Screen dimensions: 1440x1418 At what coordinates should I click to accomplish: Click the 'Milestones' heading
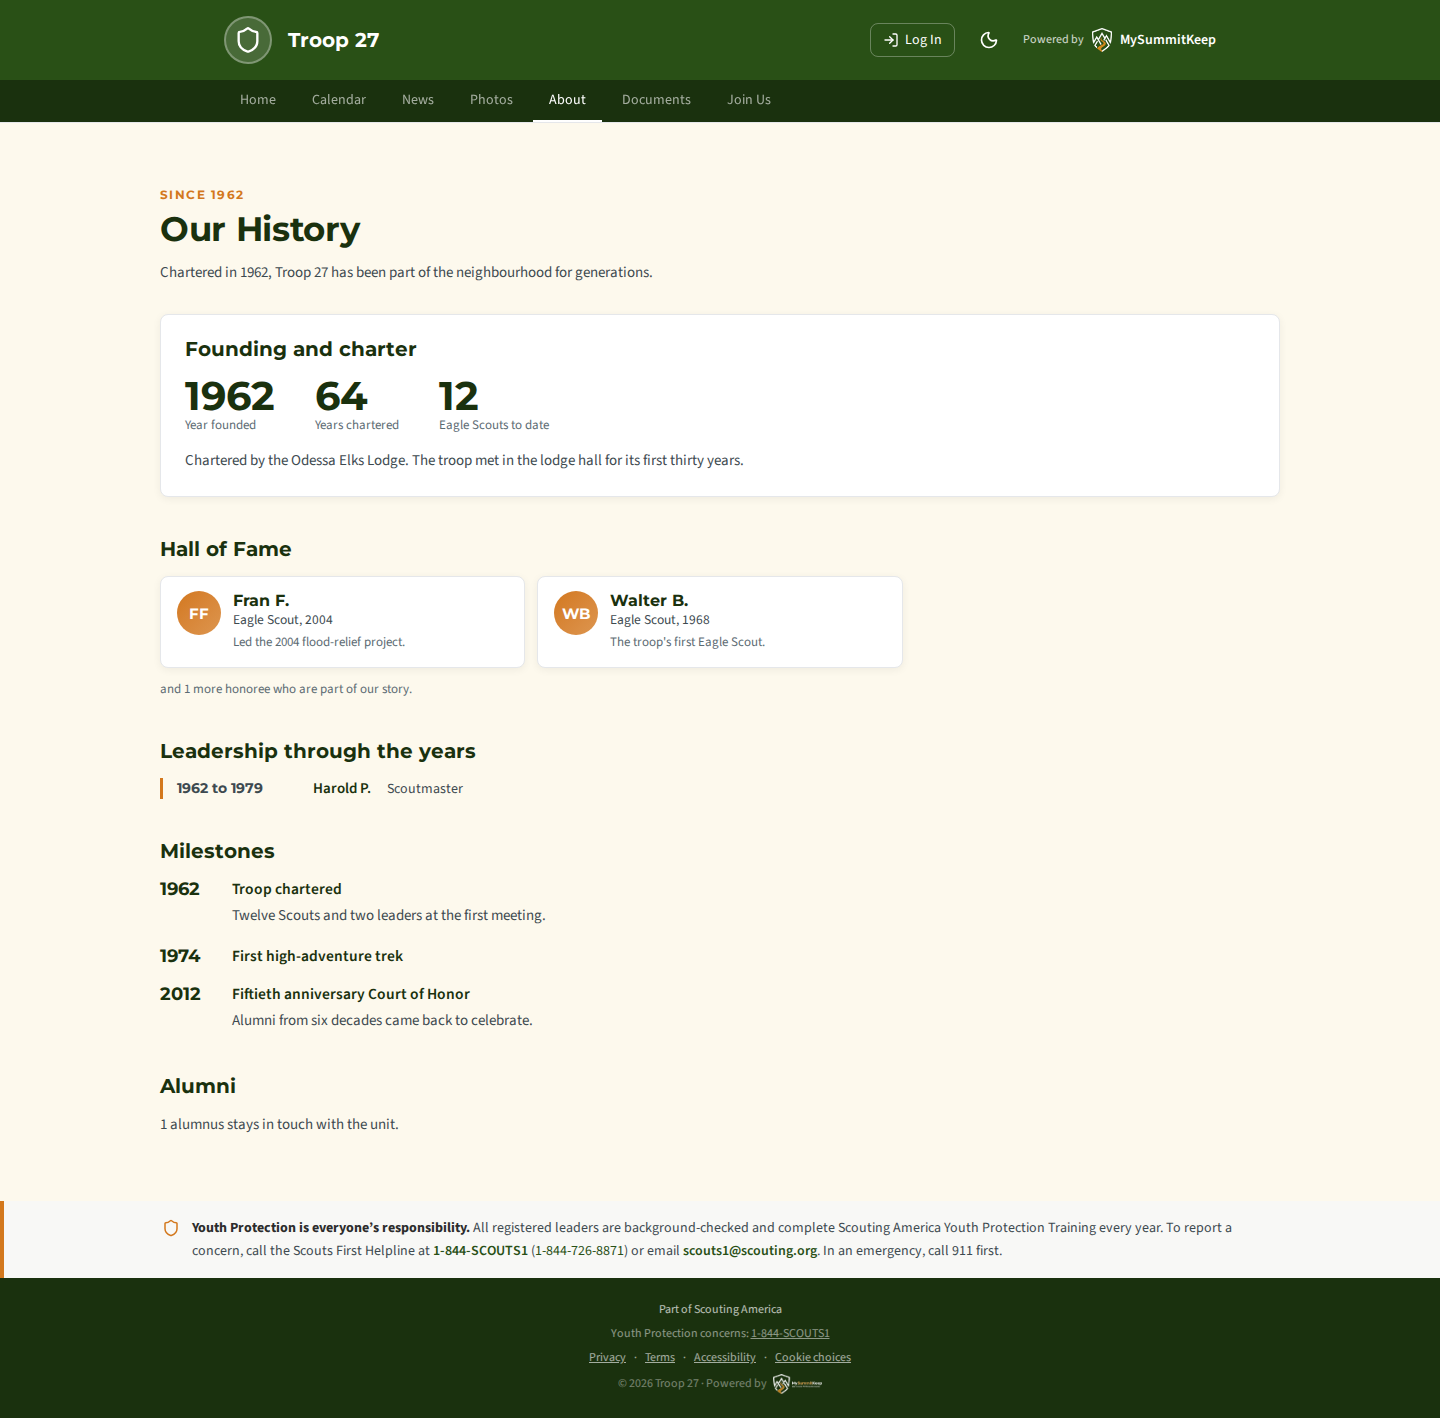(217, 851)
